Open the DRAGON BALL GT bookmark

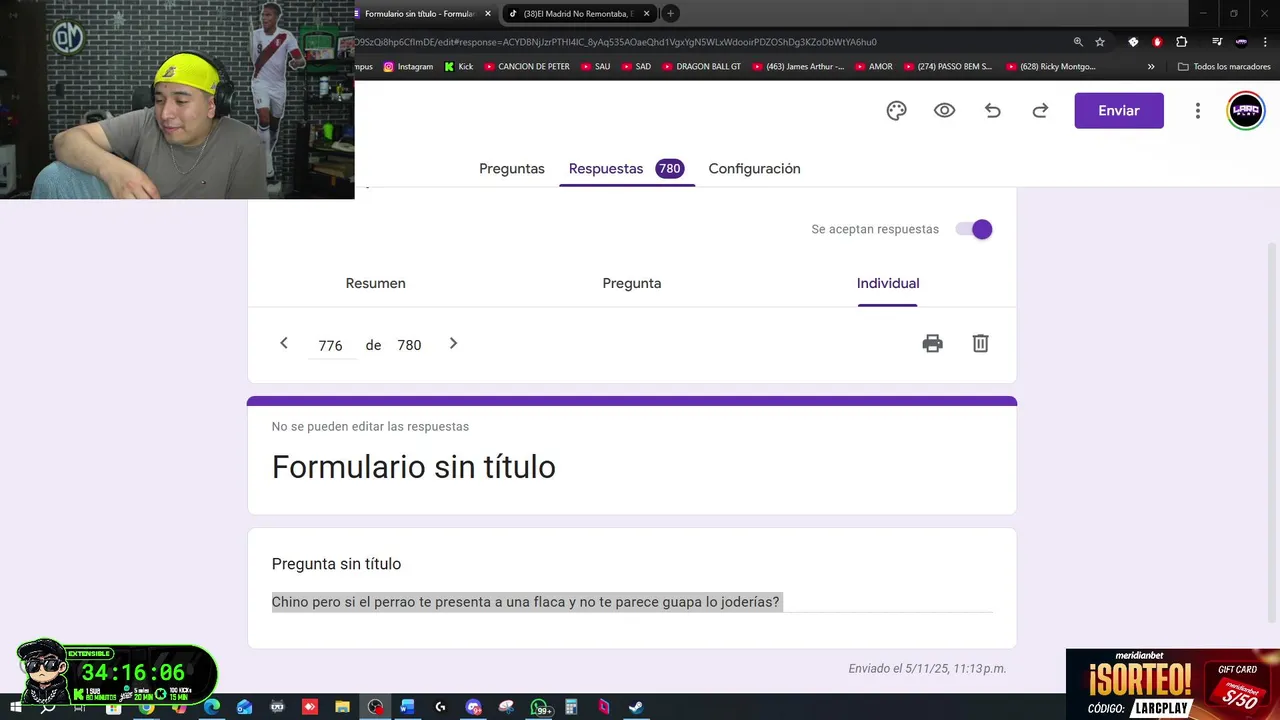coord(701,67)
